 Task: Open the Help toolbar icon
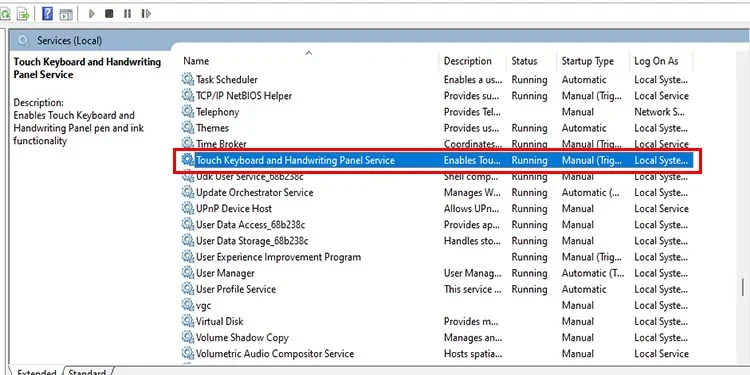point(47,13)
